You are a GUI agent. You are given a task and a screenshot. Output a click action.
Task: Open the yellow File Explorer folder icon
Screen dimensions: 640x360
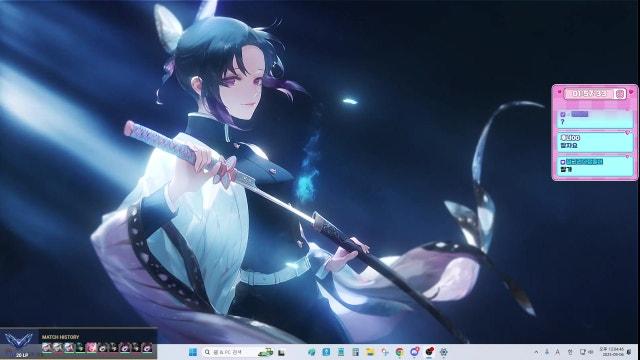click(x=370, y=352)
